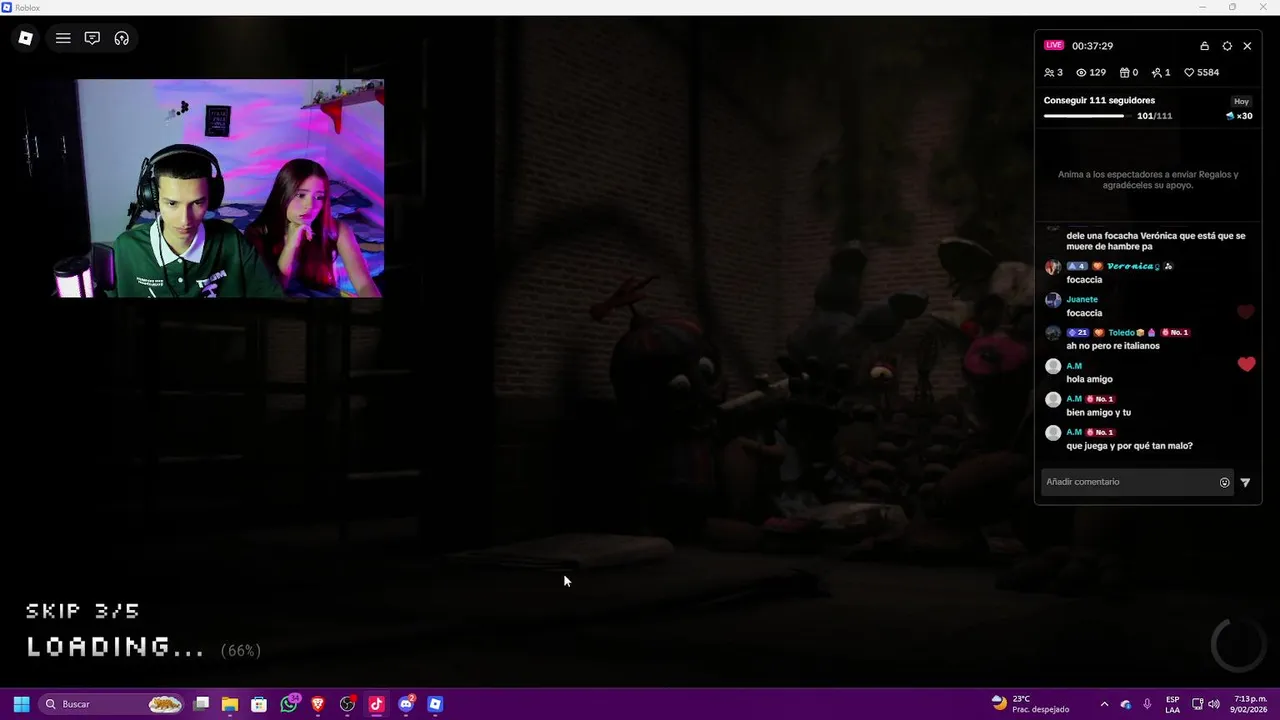Image resolution: width=1280 pixels, height=720 pixels.
Task: Open the Roblox hamburger menu
Action: (63, 38)
